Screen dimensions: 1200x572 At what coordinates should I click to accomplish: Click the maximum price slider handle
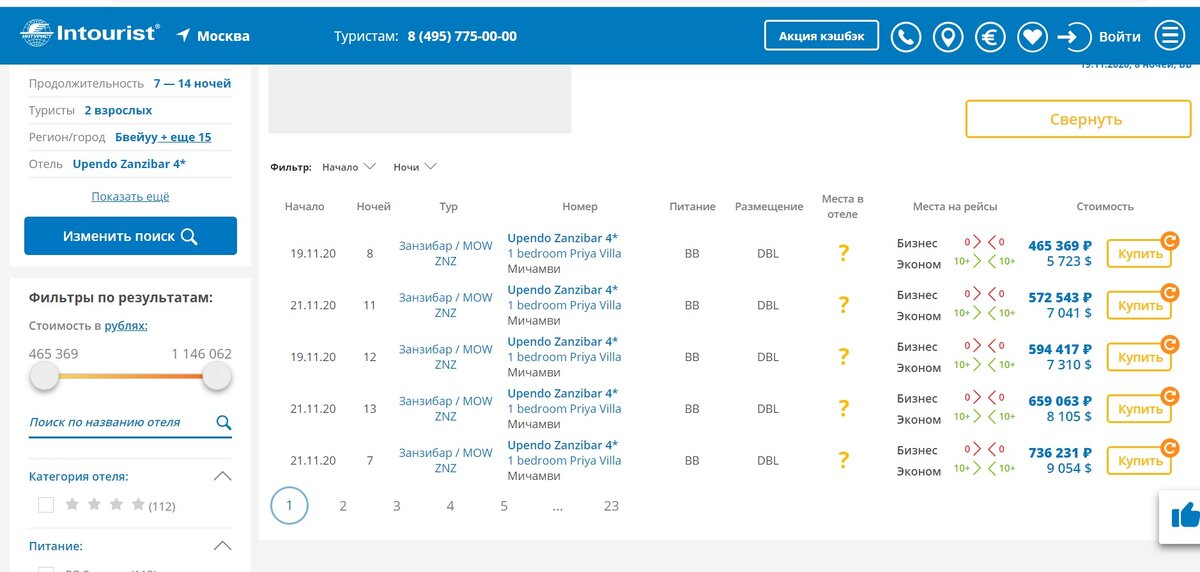[217, 376]
